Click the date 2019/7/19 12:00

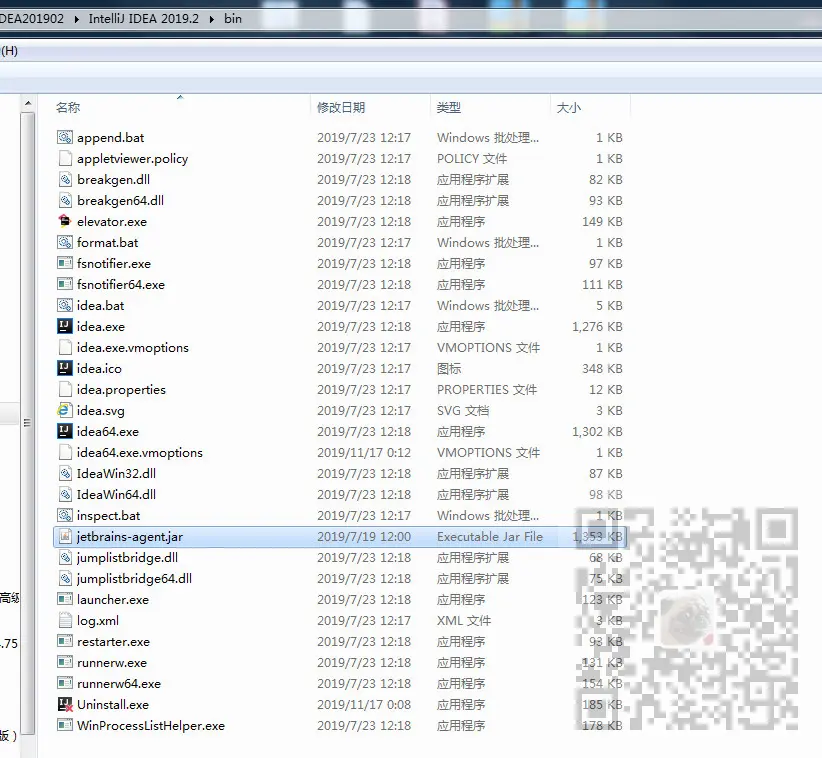coord(364,536)
